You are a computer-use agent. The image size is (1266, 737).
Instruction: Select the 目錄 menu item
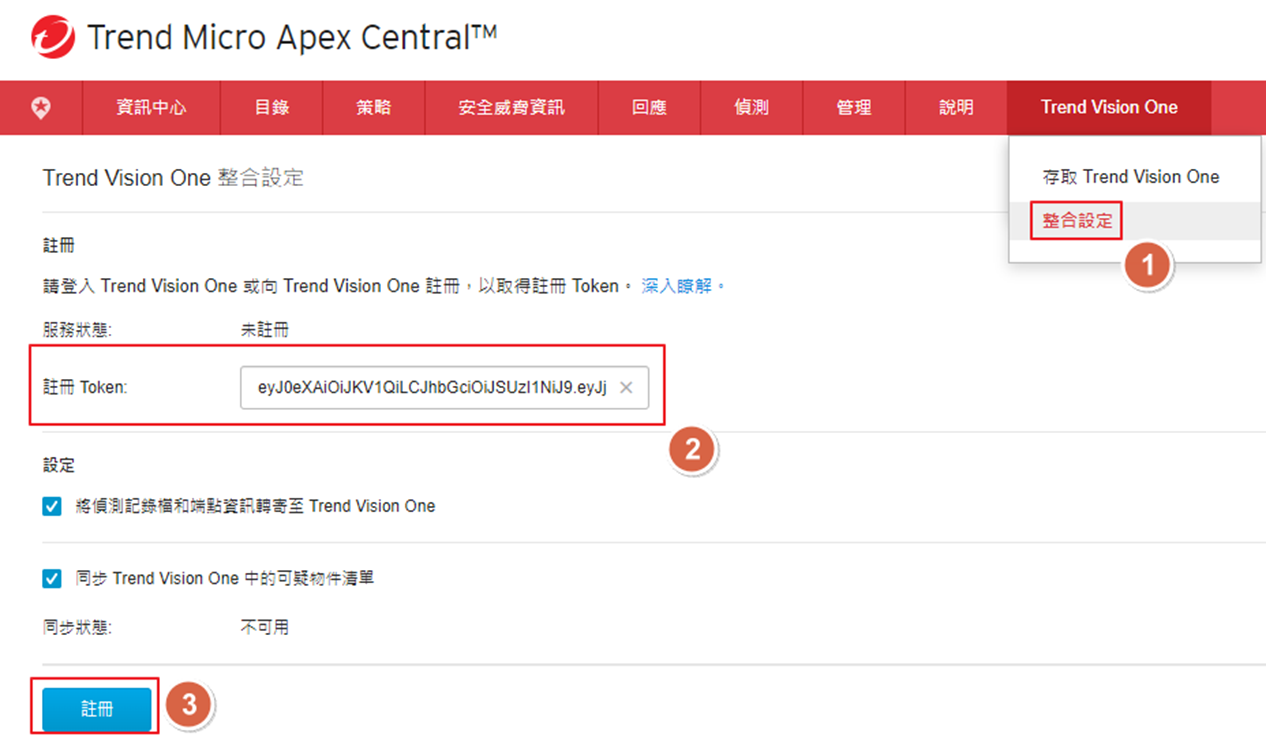[x=271, y=108]
